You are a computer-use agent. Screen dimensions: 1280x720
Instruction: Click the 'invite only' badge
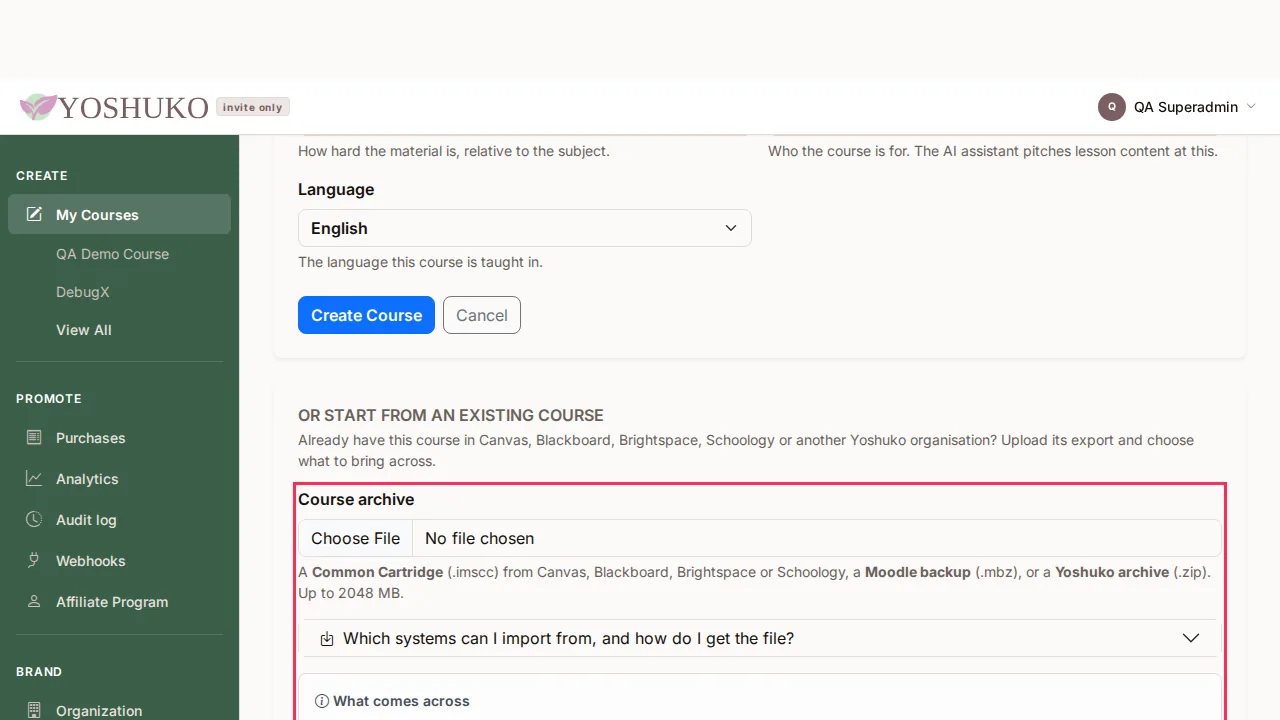(253, 107)
